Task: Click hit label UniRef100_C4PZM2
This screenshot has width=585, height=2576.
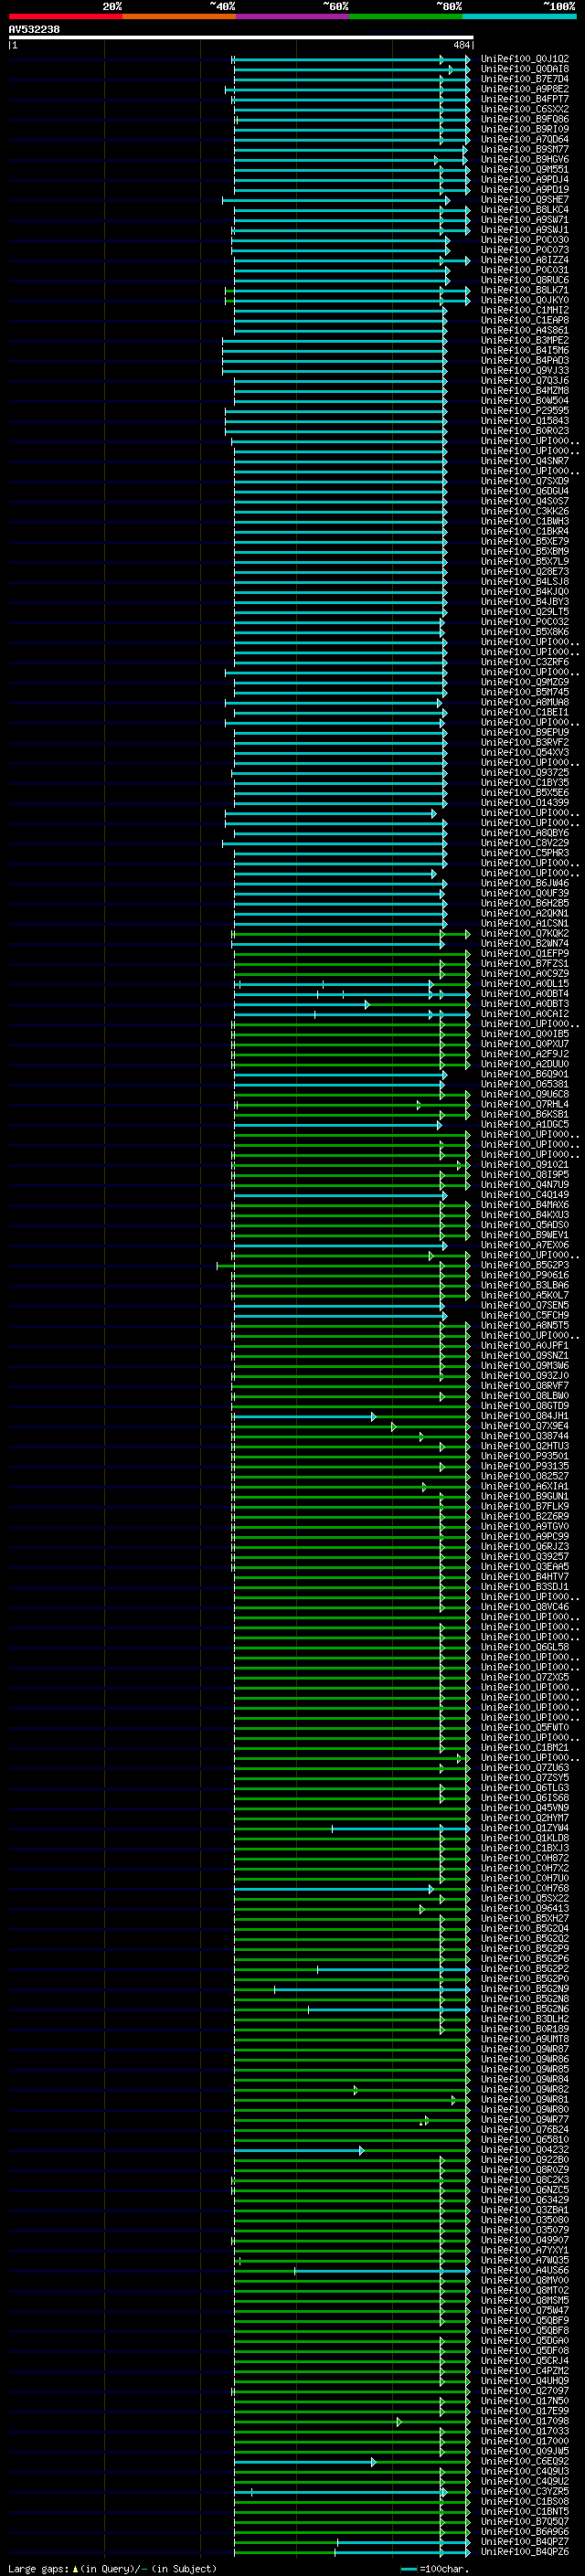Action: tap(525, 2370)
